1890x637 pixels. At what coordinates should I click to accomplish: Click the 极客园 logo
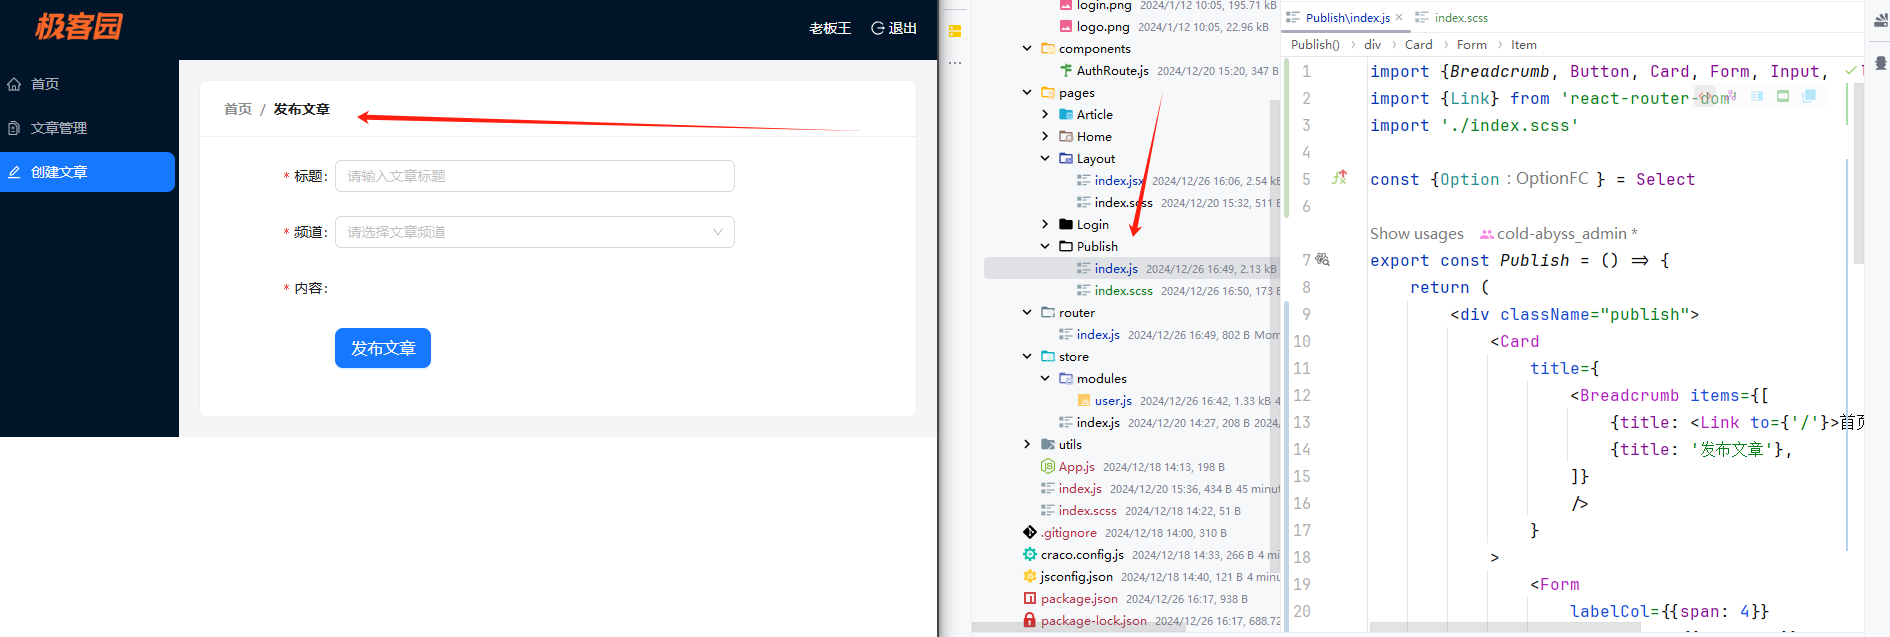pos(78,26)
